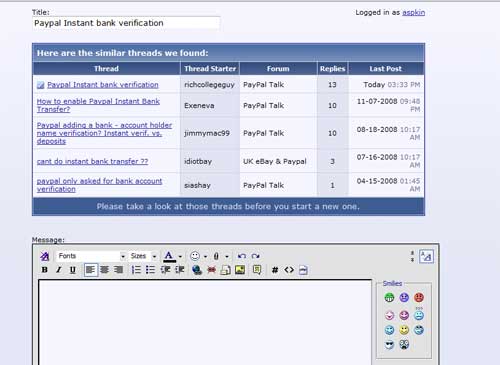
Task: Open the smilies dropdown arrow in toolbar
Action: tap(205, 256)
